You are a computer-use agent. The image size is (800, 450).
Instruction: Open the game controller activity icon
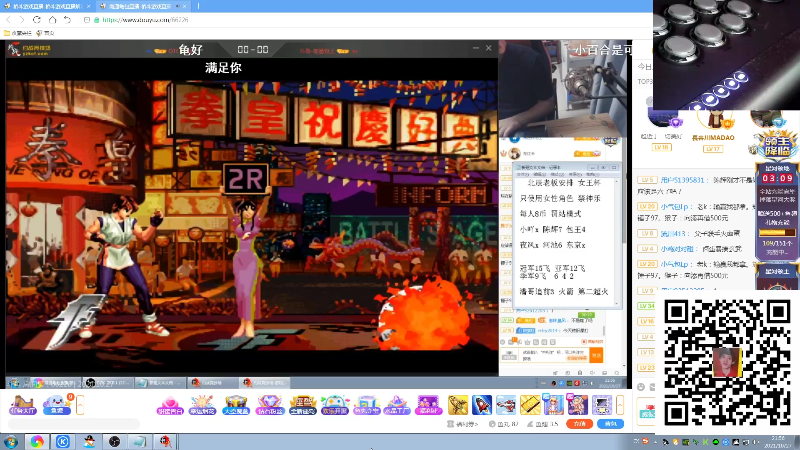pos(335,405)
